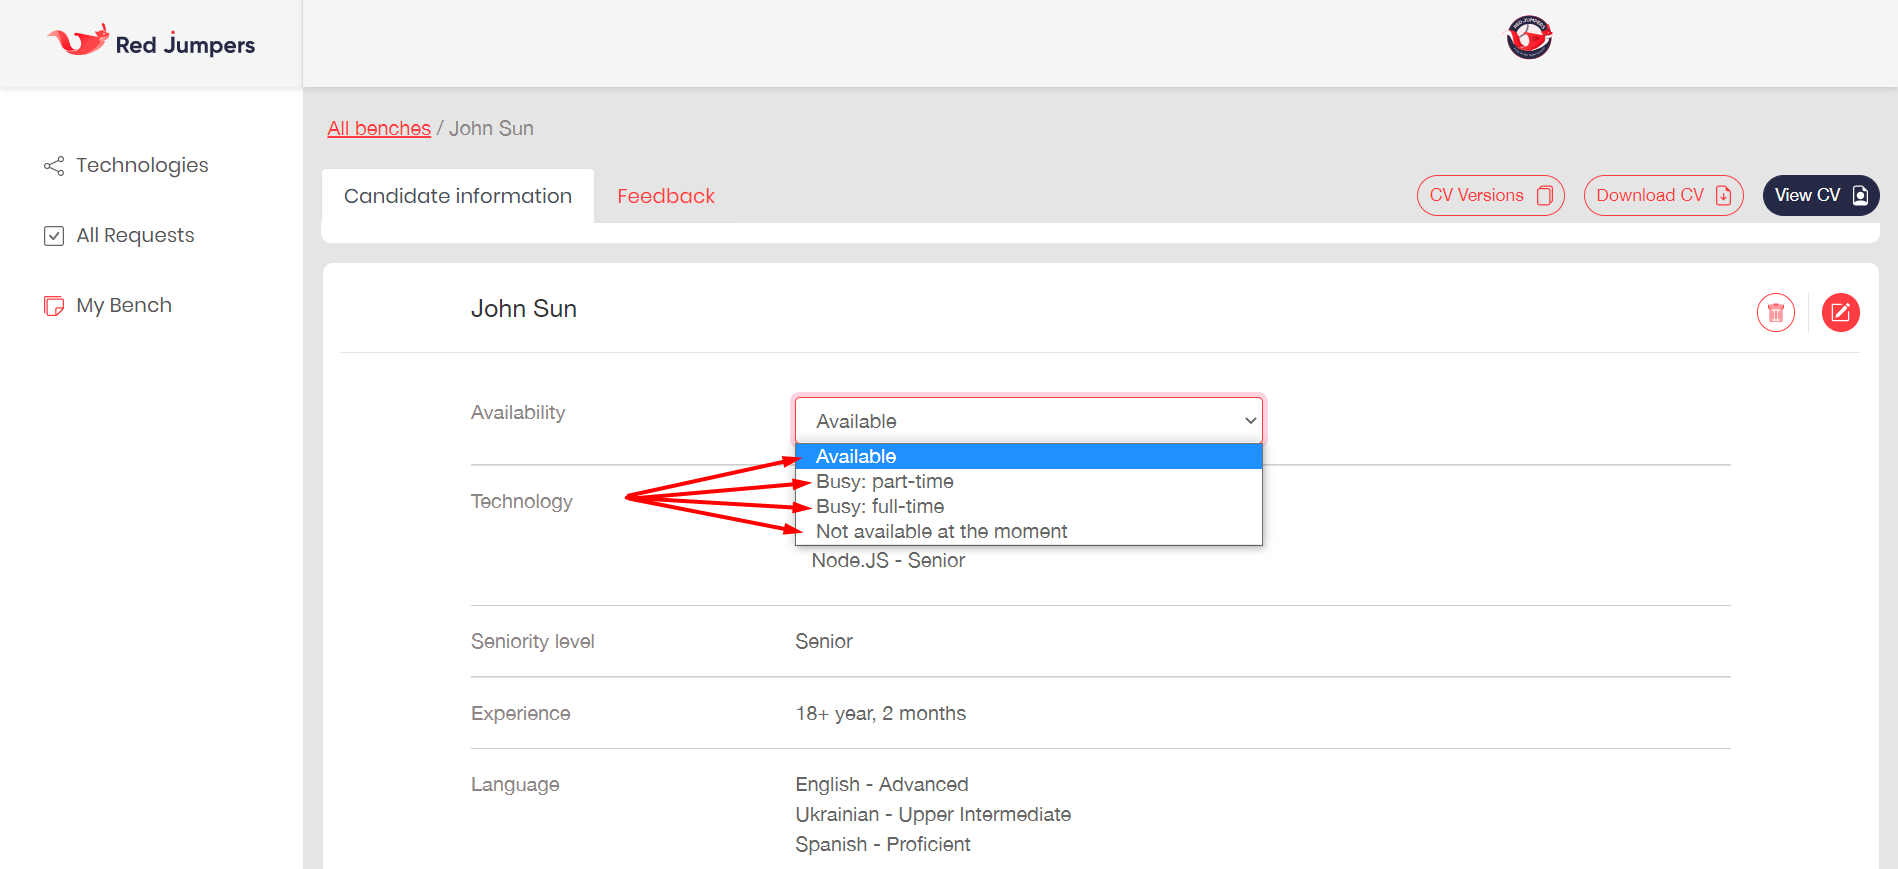Click the 18+ year, 2 months value
1898x869 pixels.
coord(881,713)
